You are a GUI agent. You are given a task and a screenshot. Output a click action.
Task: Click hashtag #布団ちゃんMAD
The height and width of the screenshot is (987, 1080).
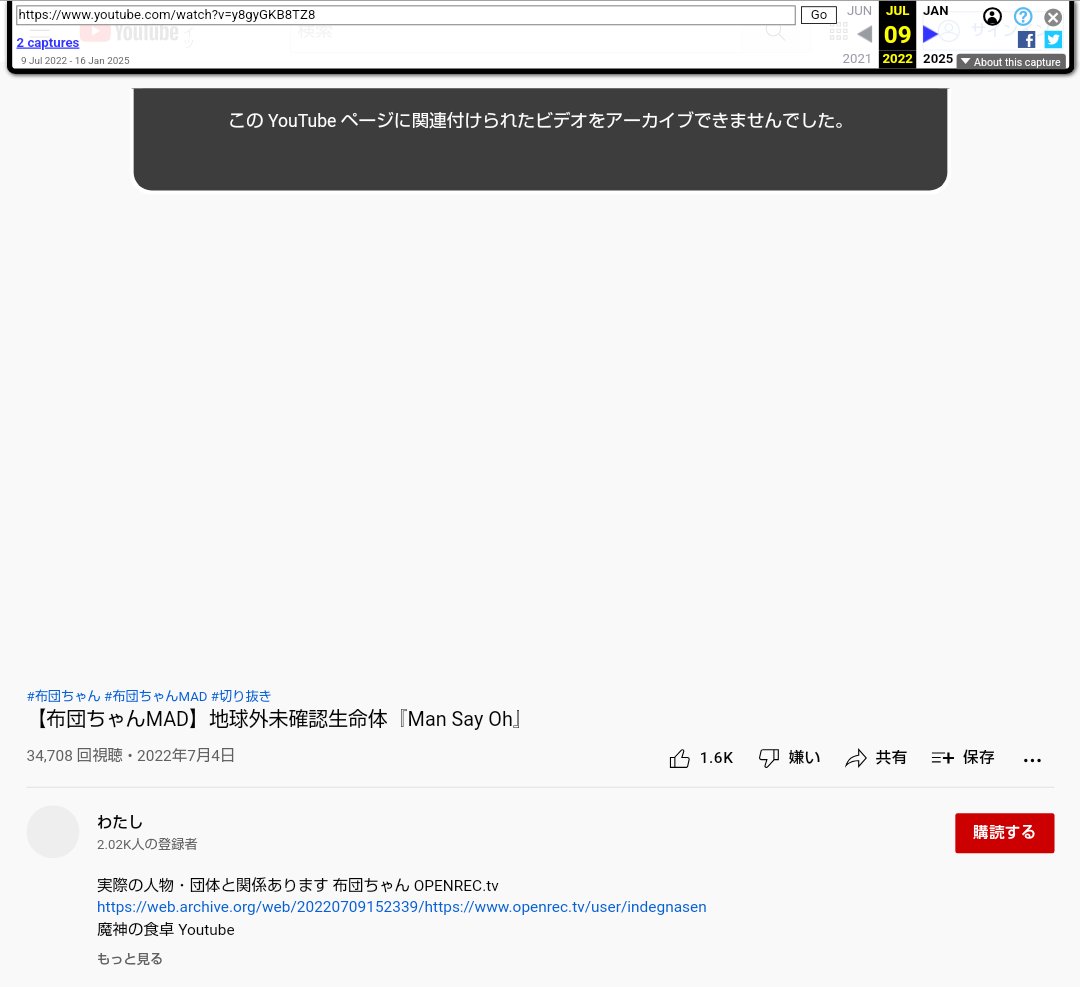click(x=156, y=696)
